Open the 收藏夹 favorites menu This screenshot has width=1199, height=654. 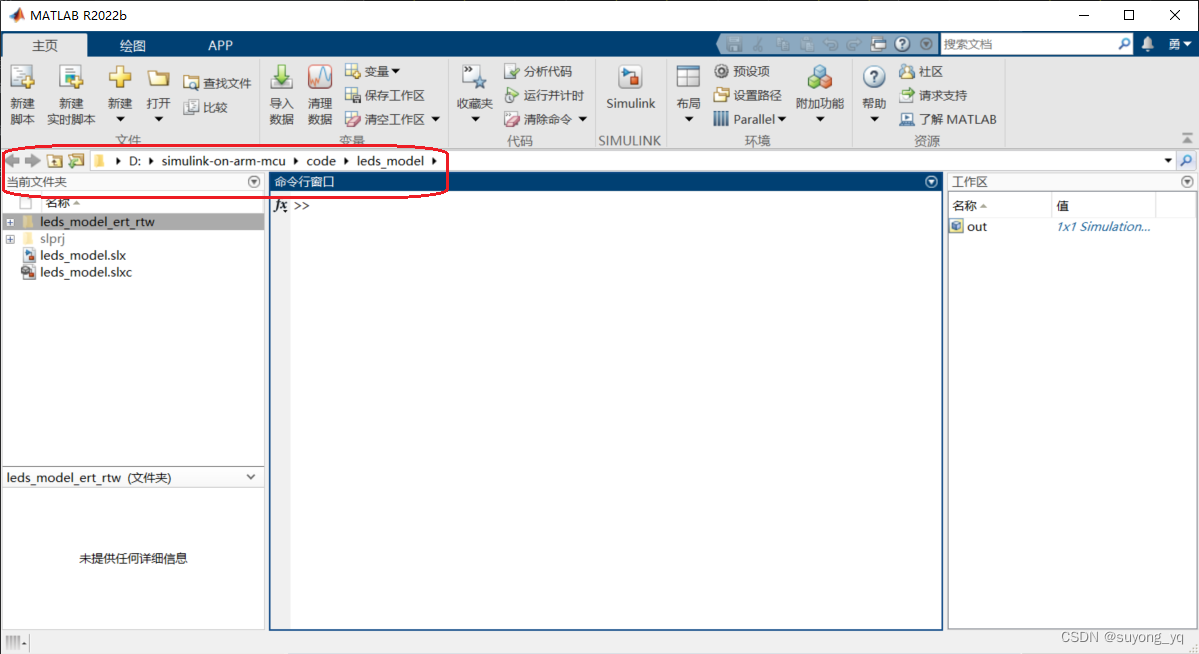(x=475, y=95)
